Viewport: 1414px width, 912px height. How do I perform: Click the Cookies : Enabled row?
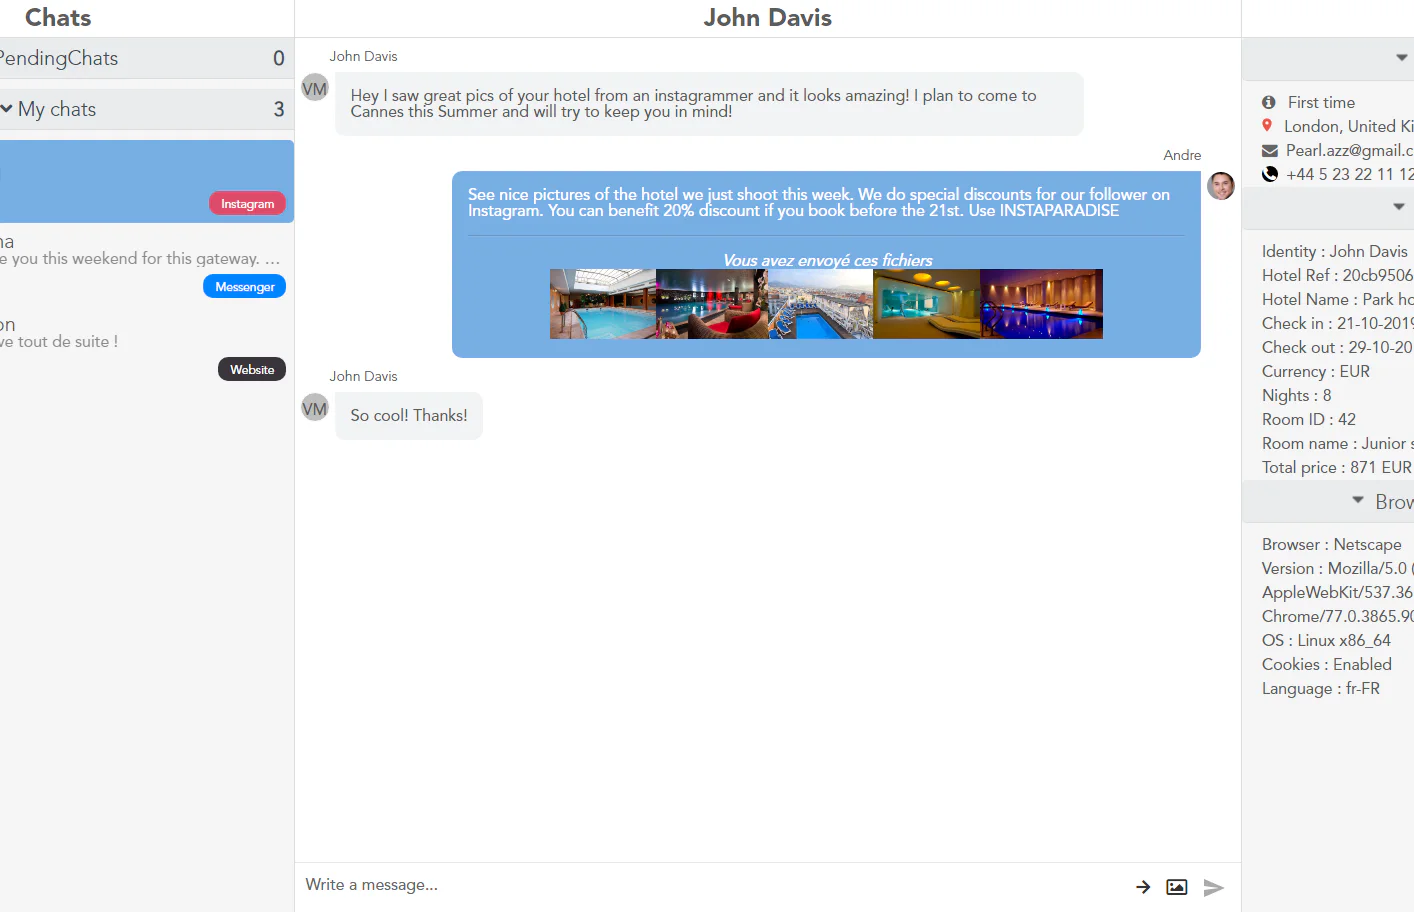tap(1327, 664)
